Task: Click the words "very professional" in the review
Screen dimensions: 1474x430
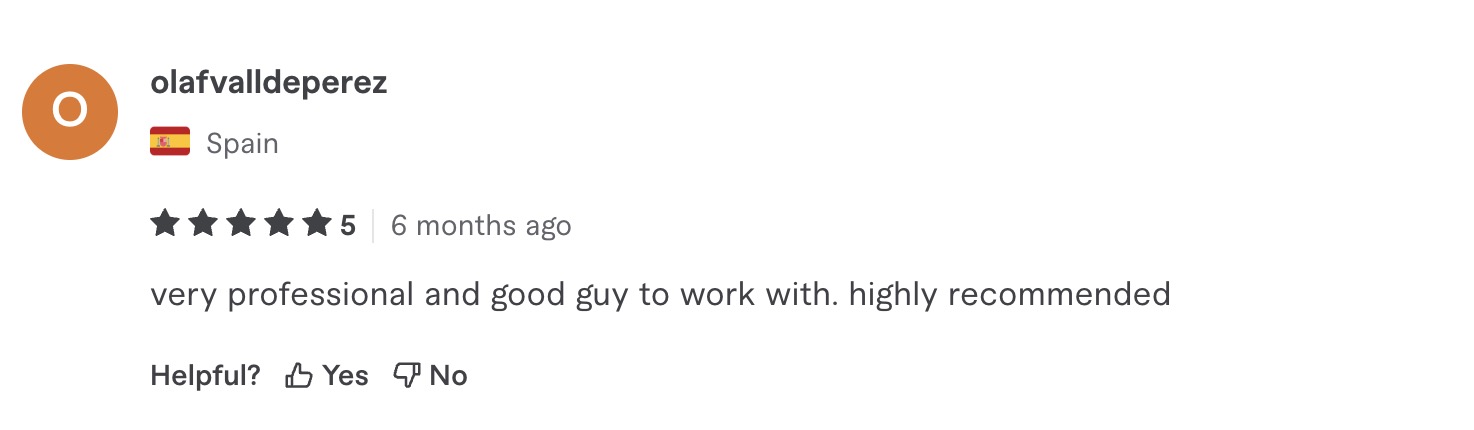Action: click(x=282, y=295)
